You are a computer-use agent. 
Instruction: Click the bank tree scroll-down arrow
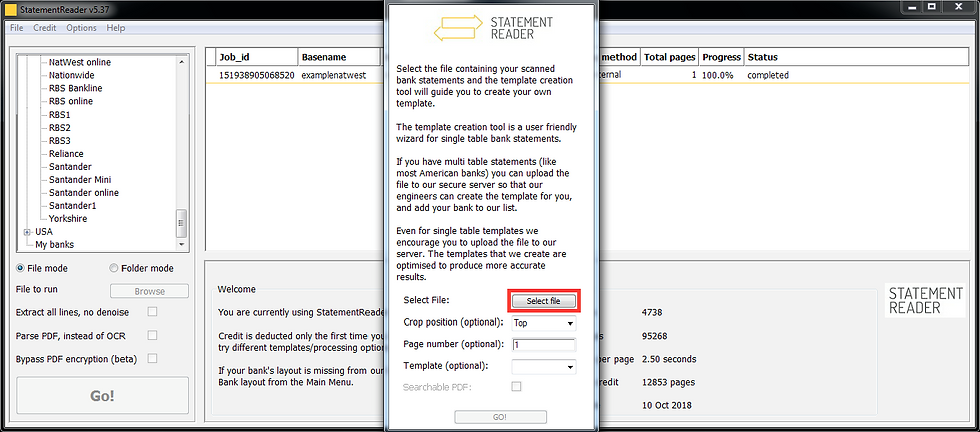(181, 244)
